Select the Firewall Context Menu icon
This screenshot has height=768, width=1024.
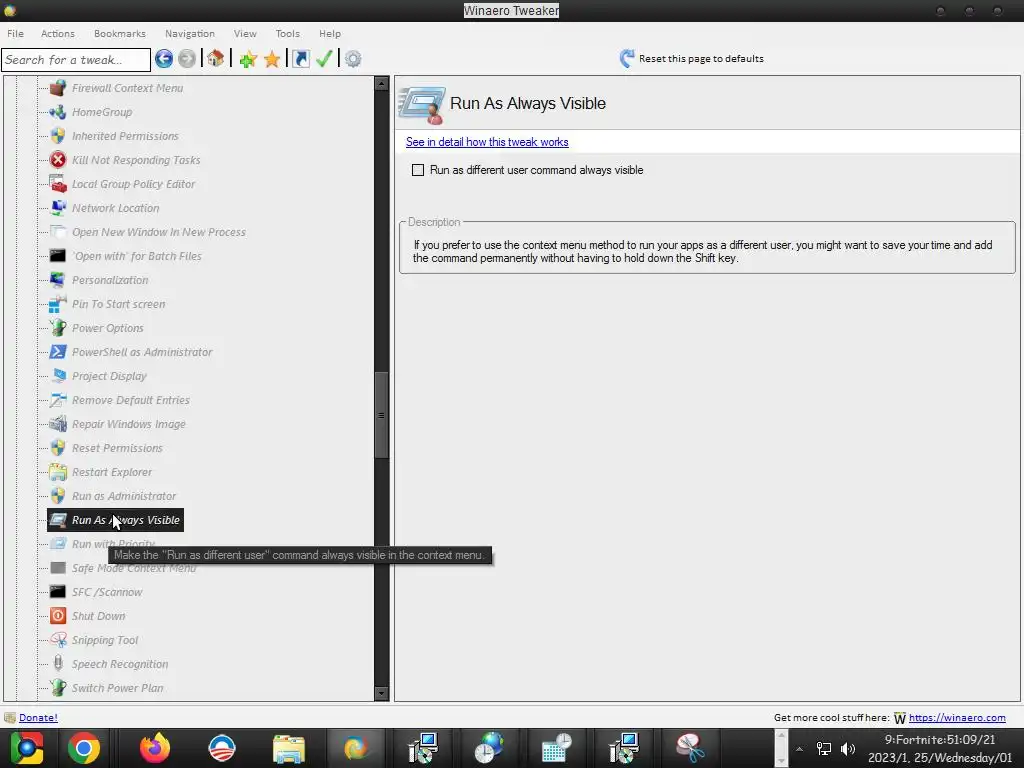point(58,88)
